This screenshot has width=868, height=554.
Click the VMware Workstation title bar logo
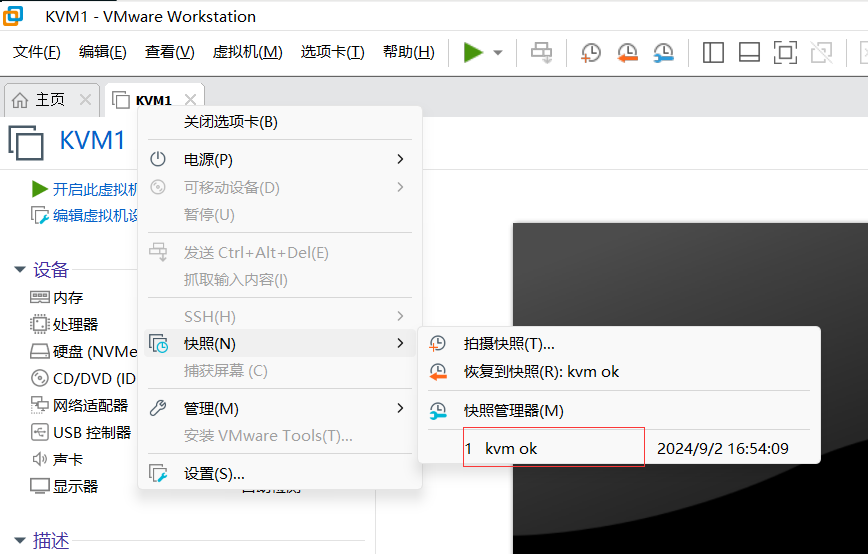coord(13,15)
